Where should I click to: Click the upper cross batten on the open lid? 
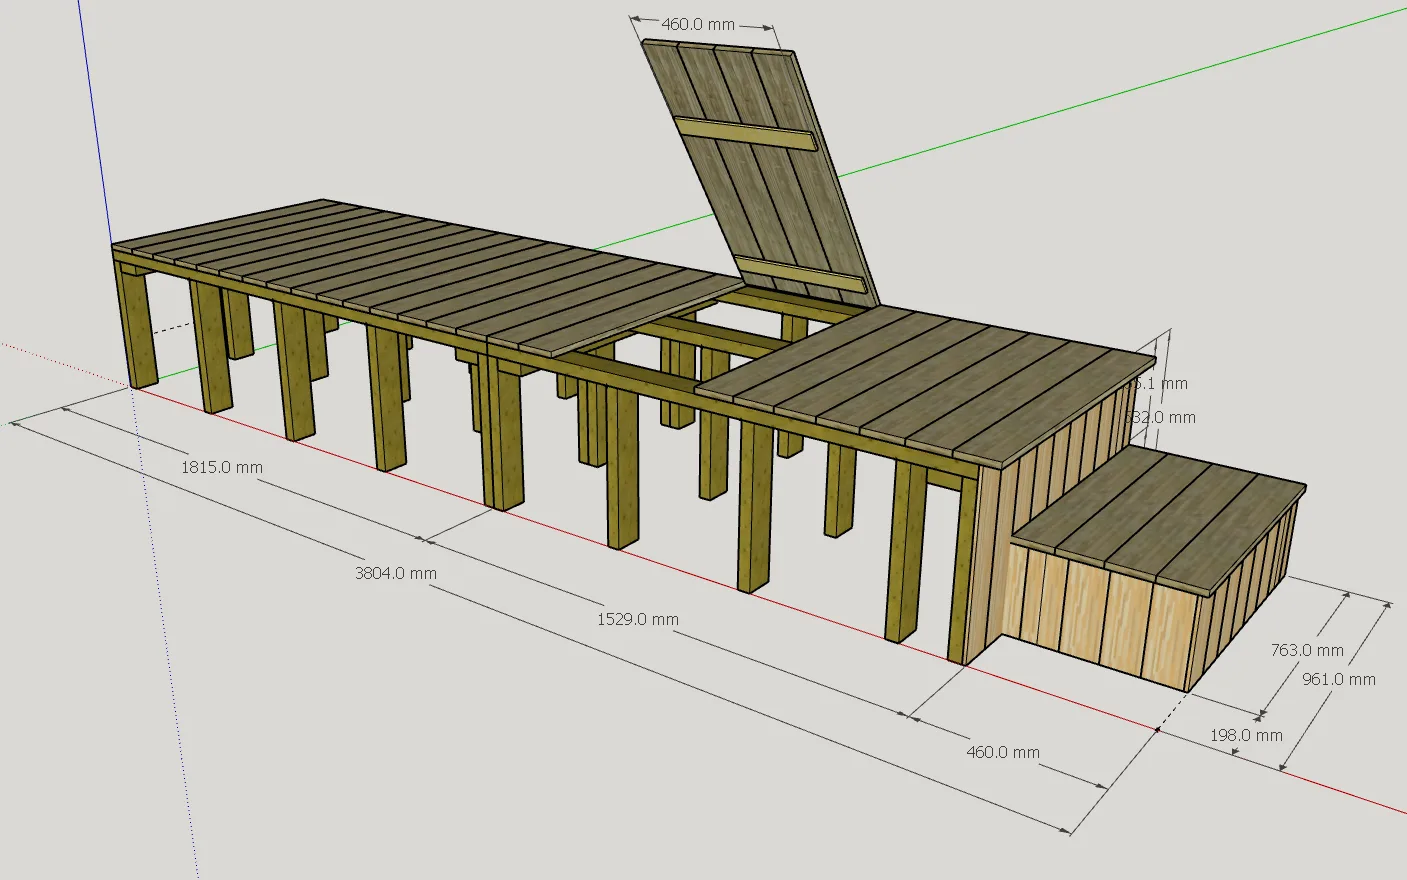[x=745, y=134]
